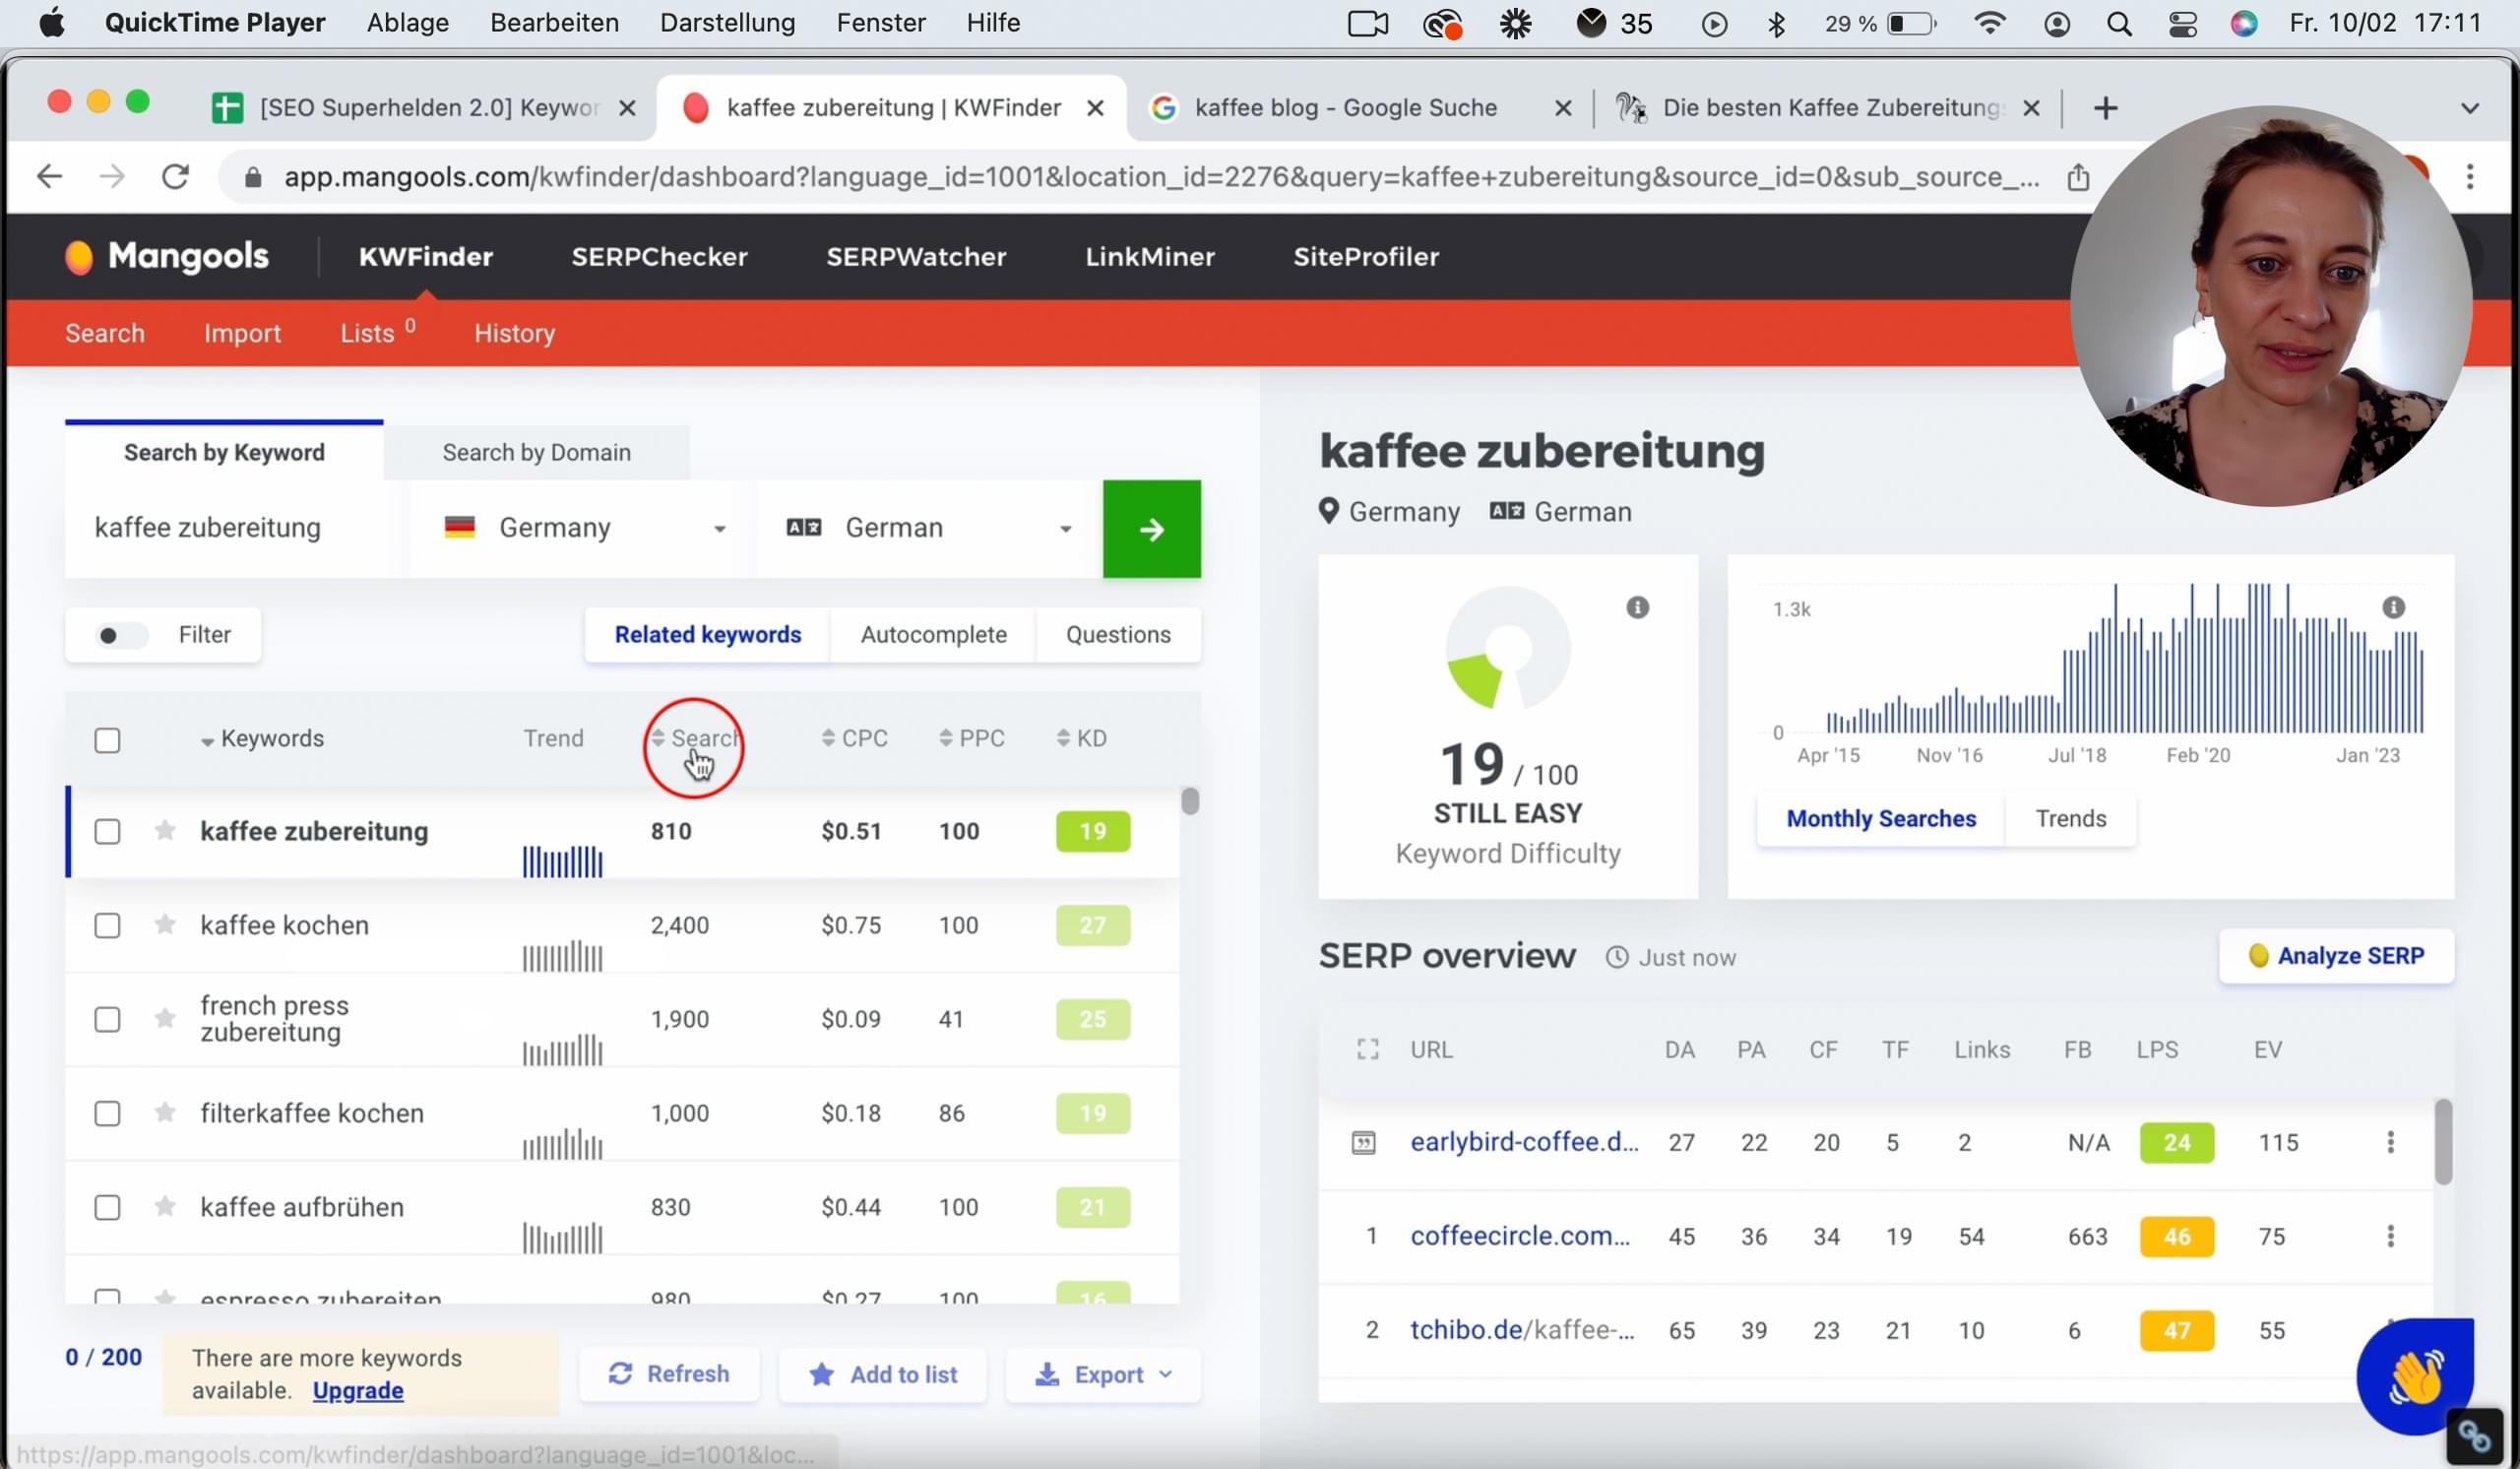Reload the browser page

coord(175,177)
